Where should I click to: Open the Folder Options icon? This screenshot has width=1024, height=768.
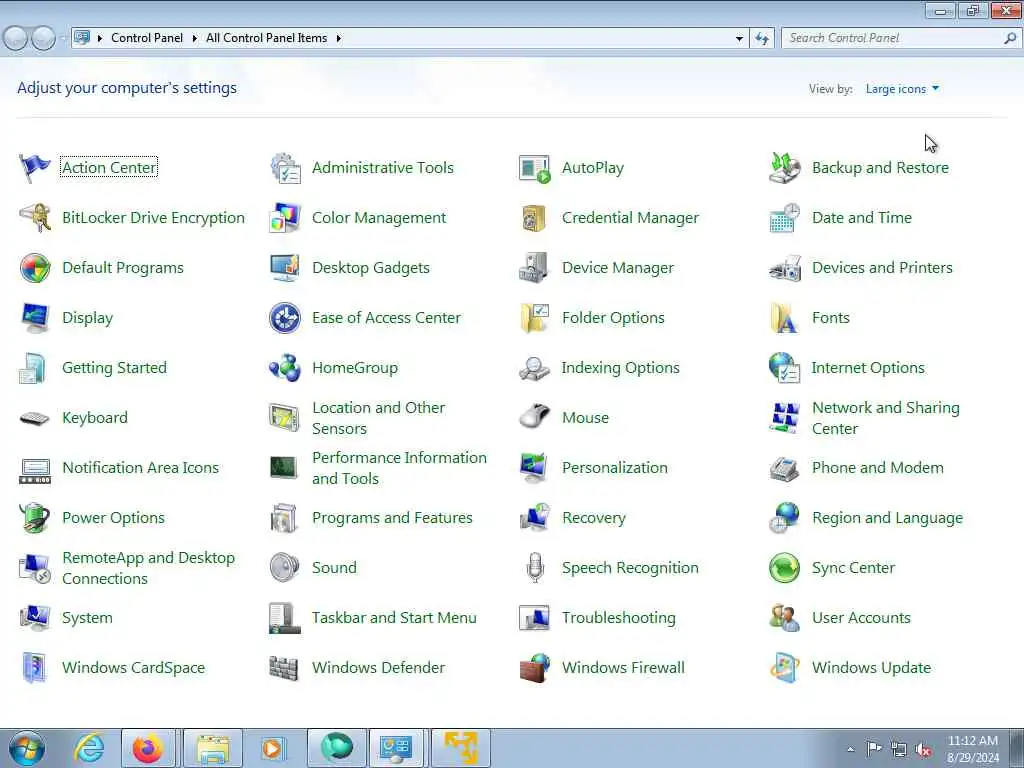point(535,318)
